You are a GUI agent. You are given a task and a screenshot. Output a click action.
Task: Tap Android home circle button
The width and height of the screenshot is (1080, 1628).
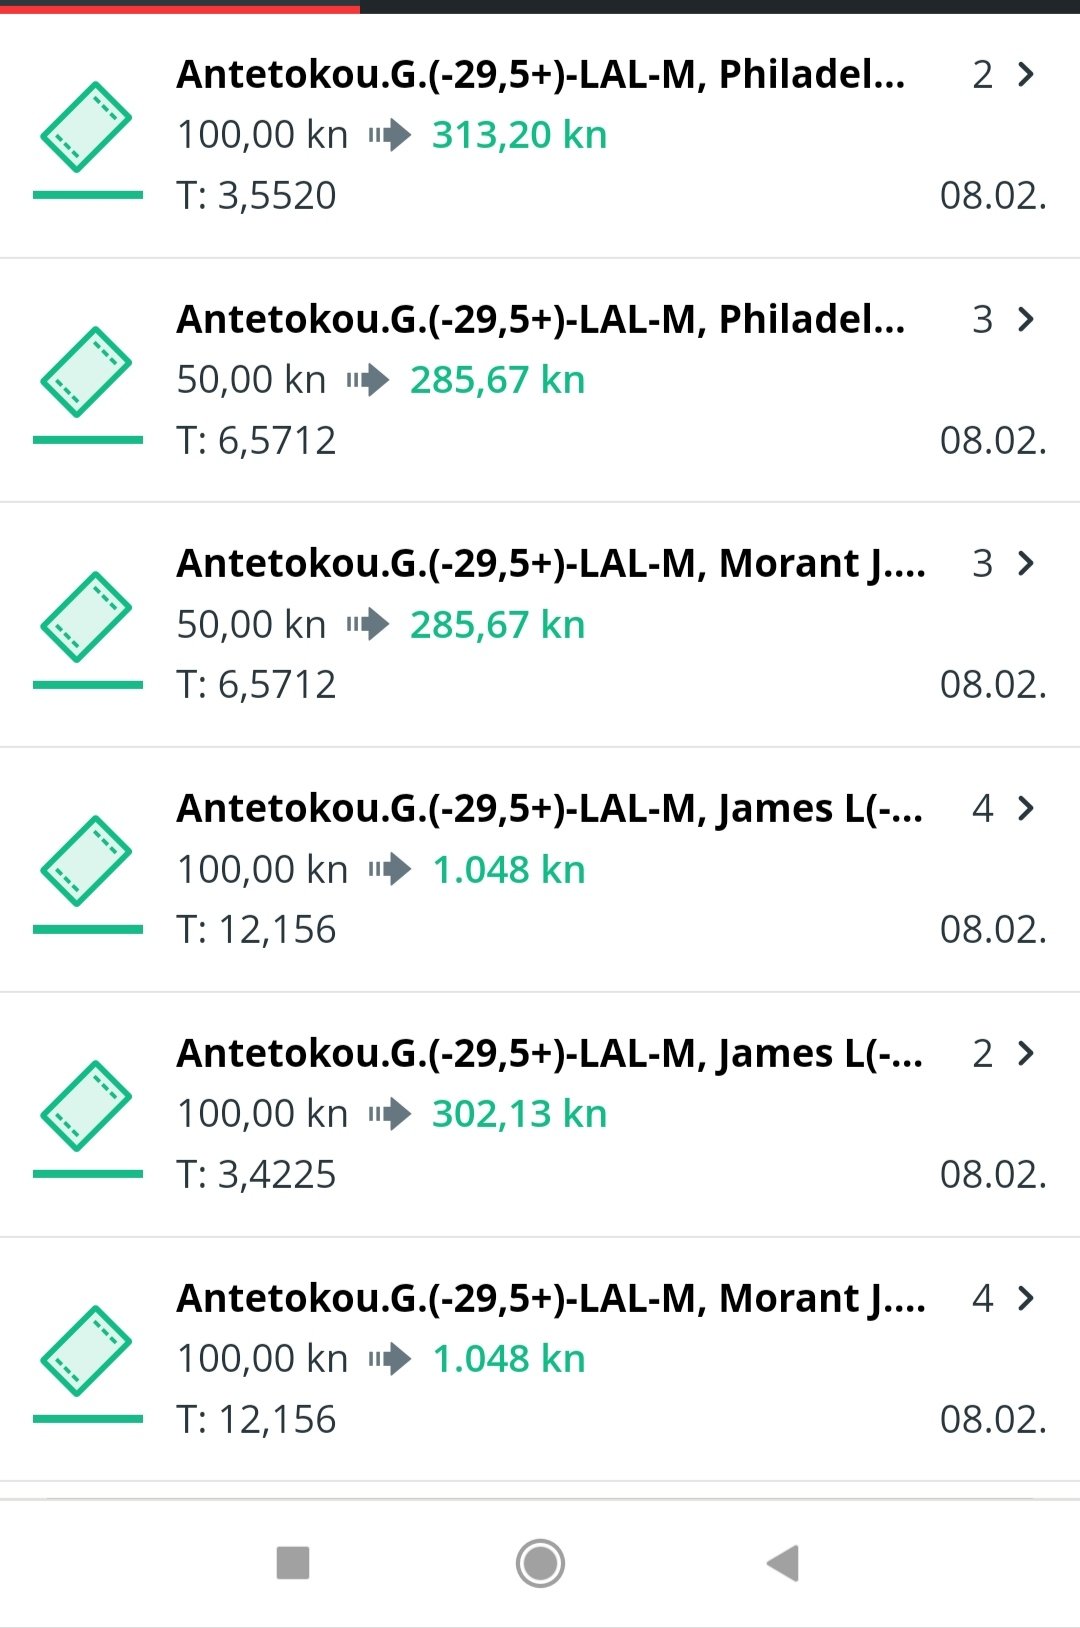[540, 1563]
